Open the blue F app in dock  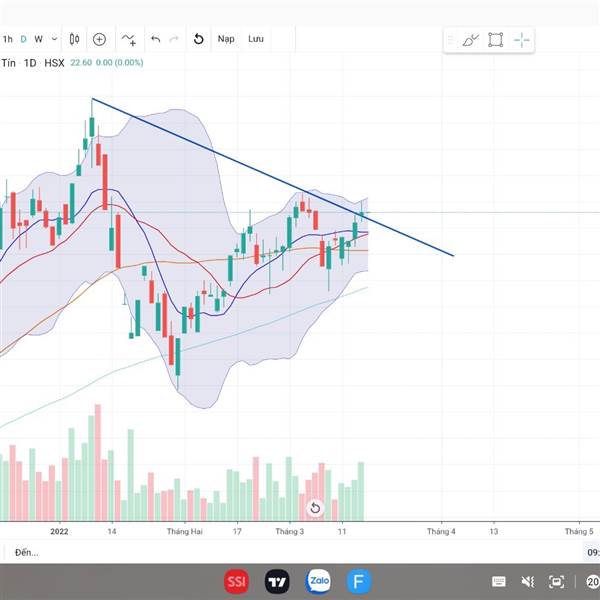[x=359, y=582]
